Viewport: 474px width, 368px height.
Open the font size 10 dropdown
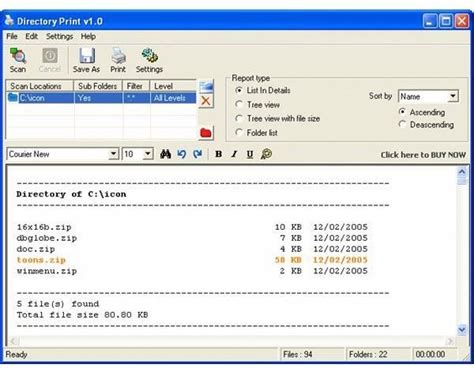pyautogui.click(x=148, y=154)
